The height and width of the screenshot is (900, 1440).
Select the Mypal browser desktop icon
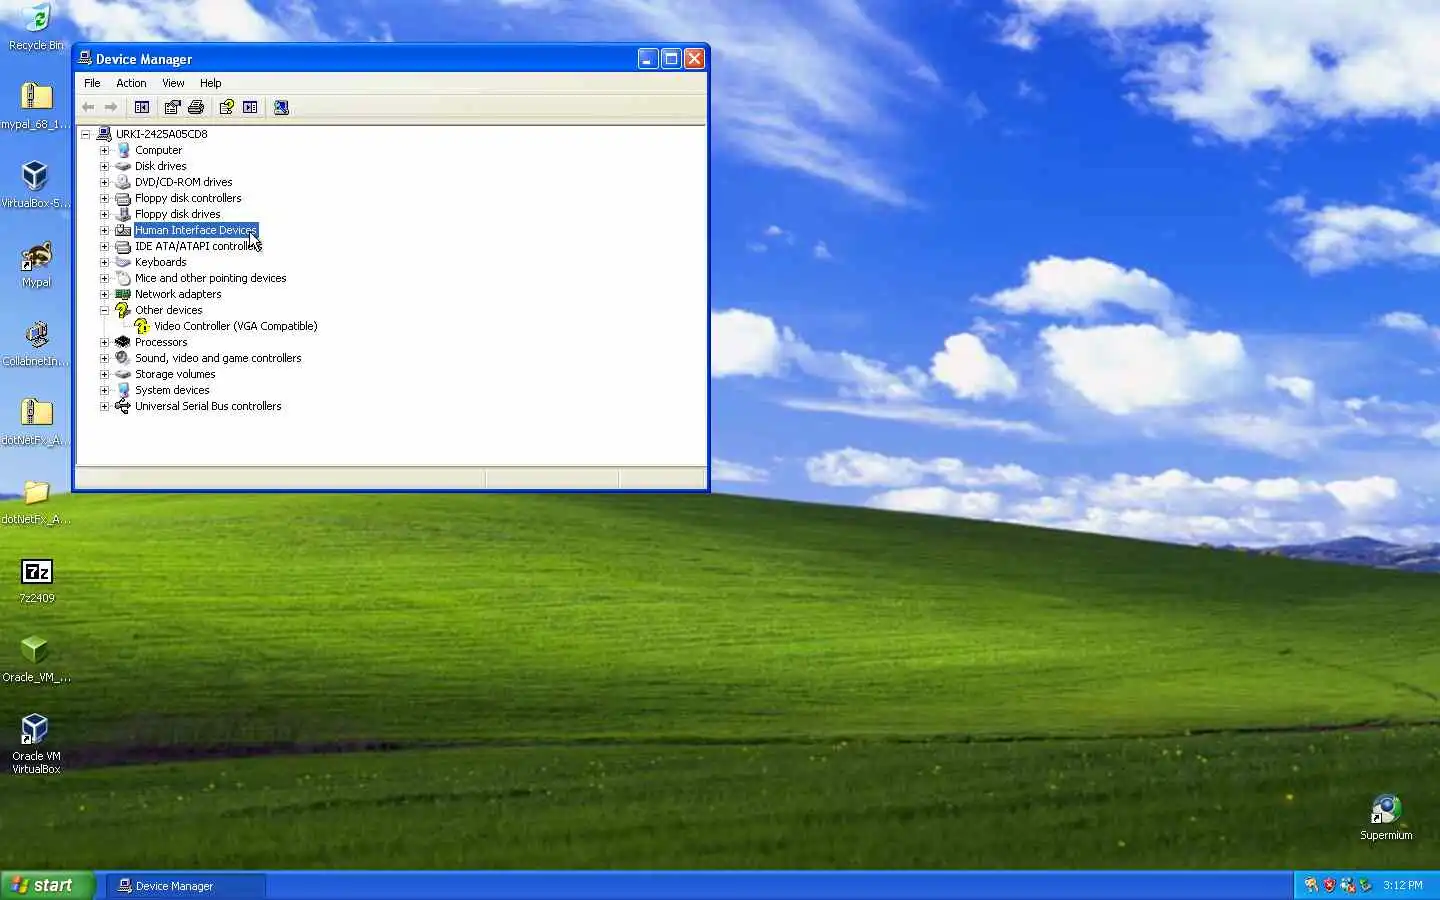pyautogui.click(x=36, y=256)
